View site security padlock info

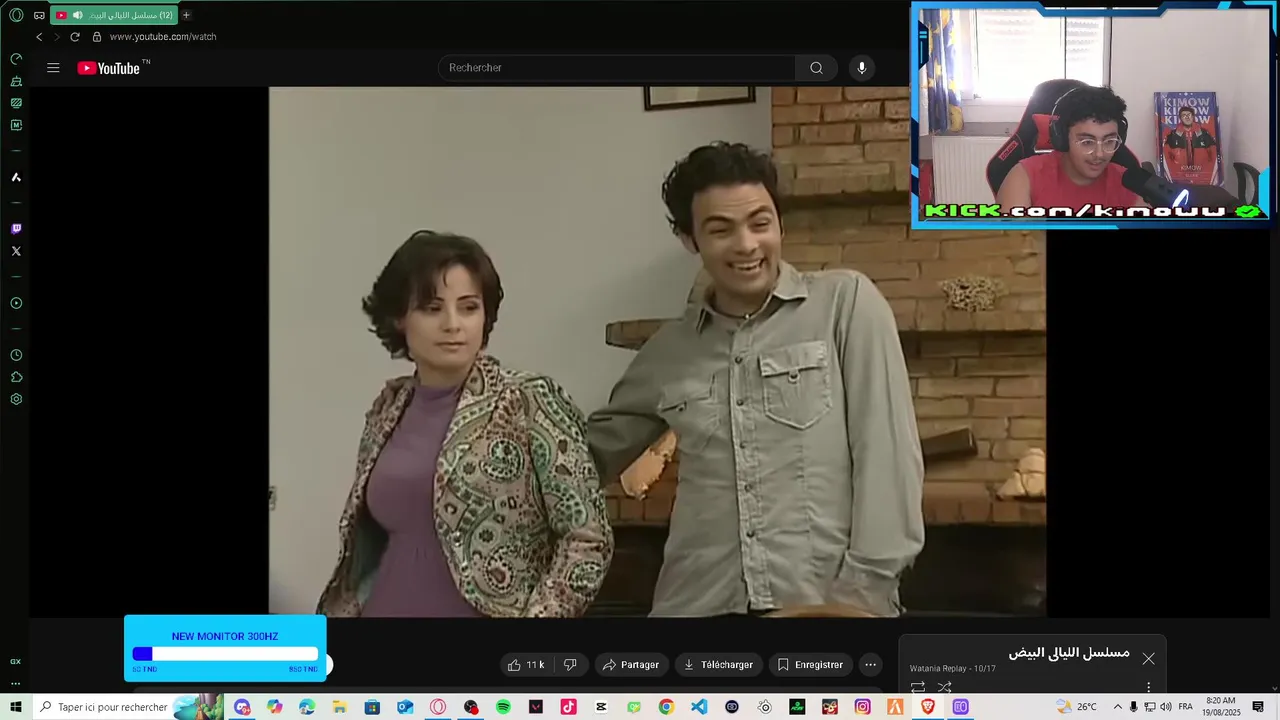click(x=97, y=37)
